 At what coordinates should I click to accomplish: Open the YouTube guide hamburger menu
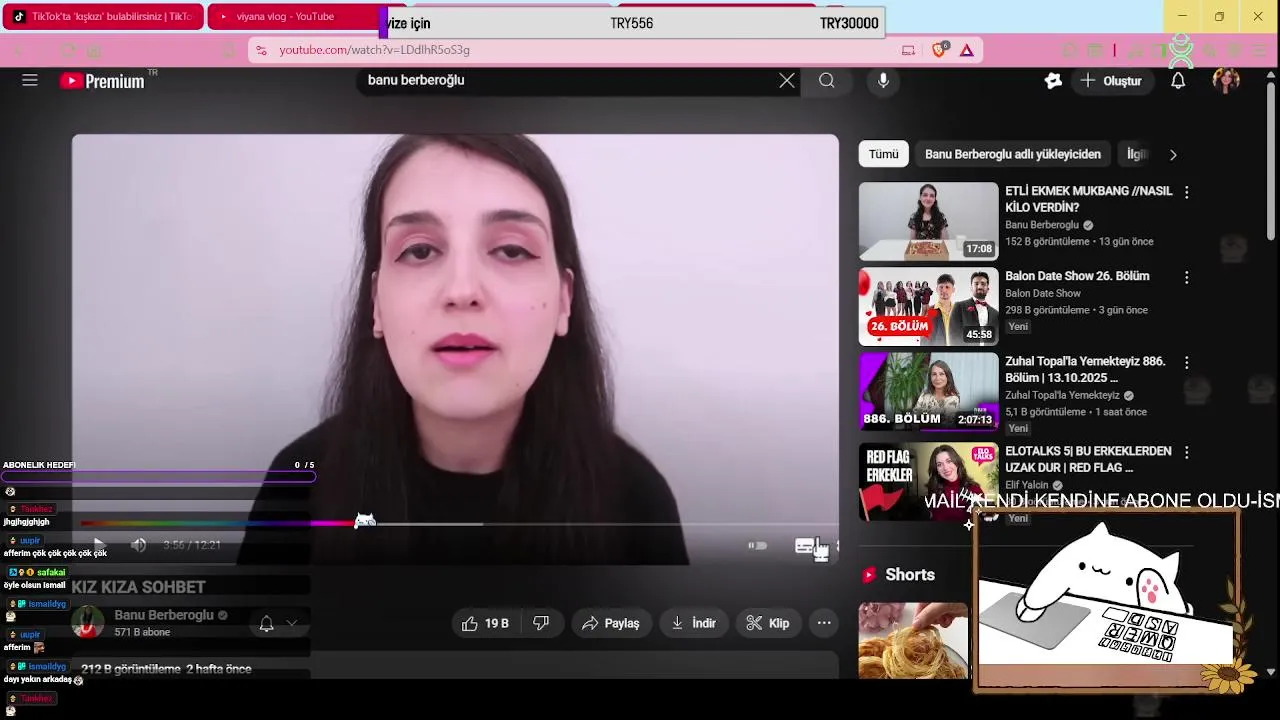[x=30, y=80]
